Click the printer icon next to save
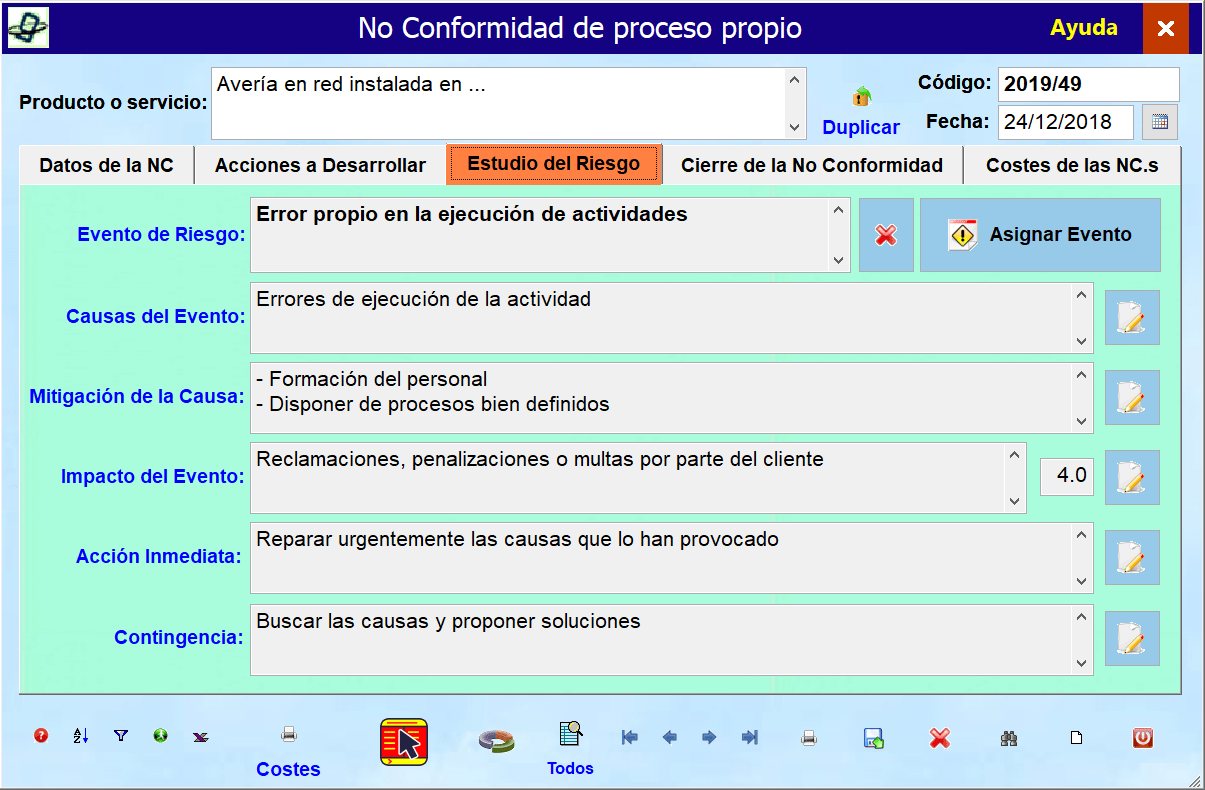The image size is (1205, 790). pos(809,739)
